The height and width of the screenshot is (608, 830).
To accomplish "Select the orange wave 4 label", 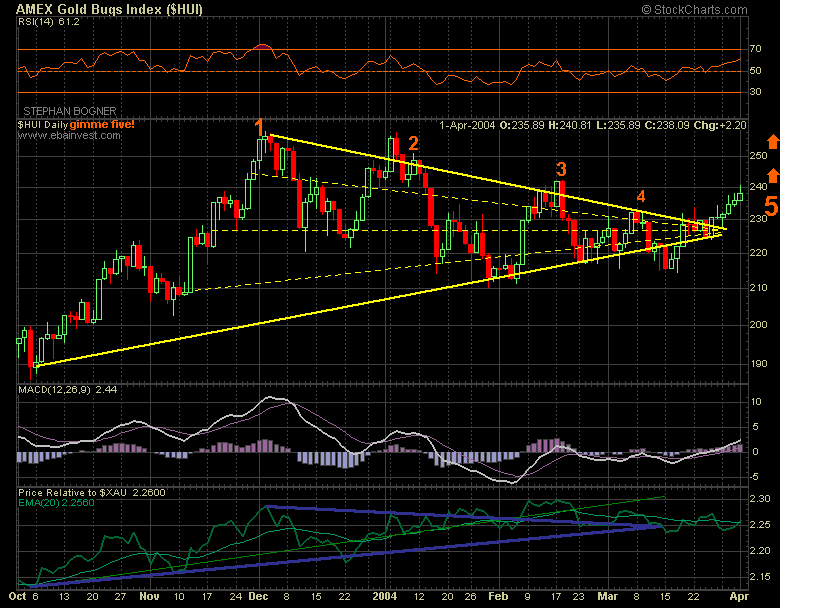I will (x=641, y=196).
